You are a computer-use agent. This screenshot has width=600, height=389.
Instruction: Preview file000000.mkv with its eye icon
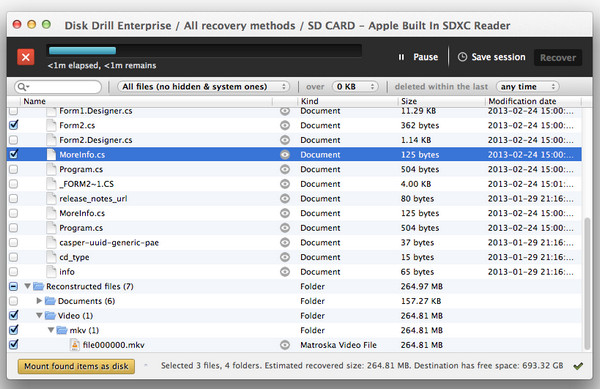285,345
